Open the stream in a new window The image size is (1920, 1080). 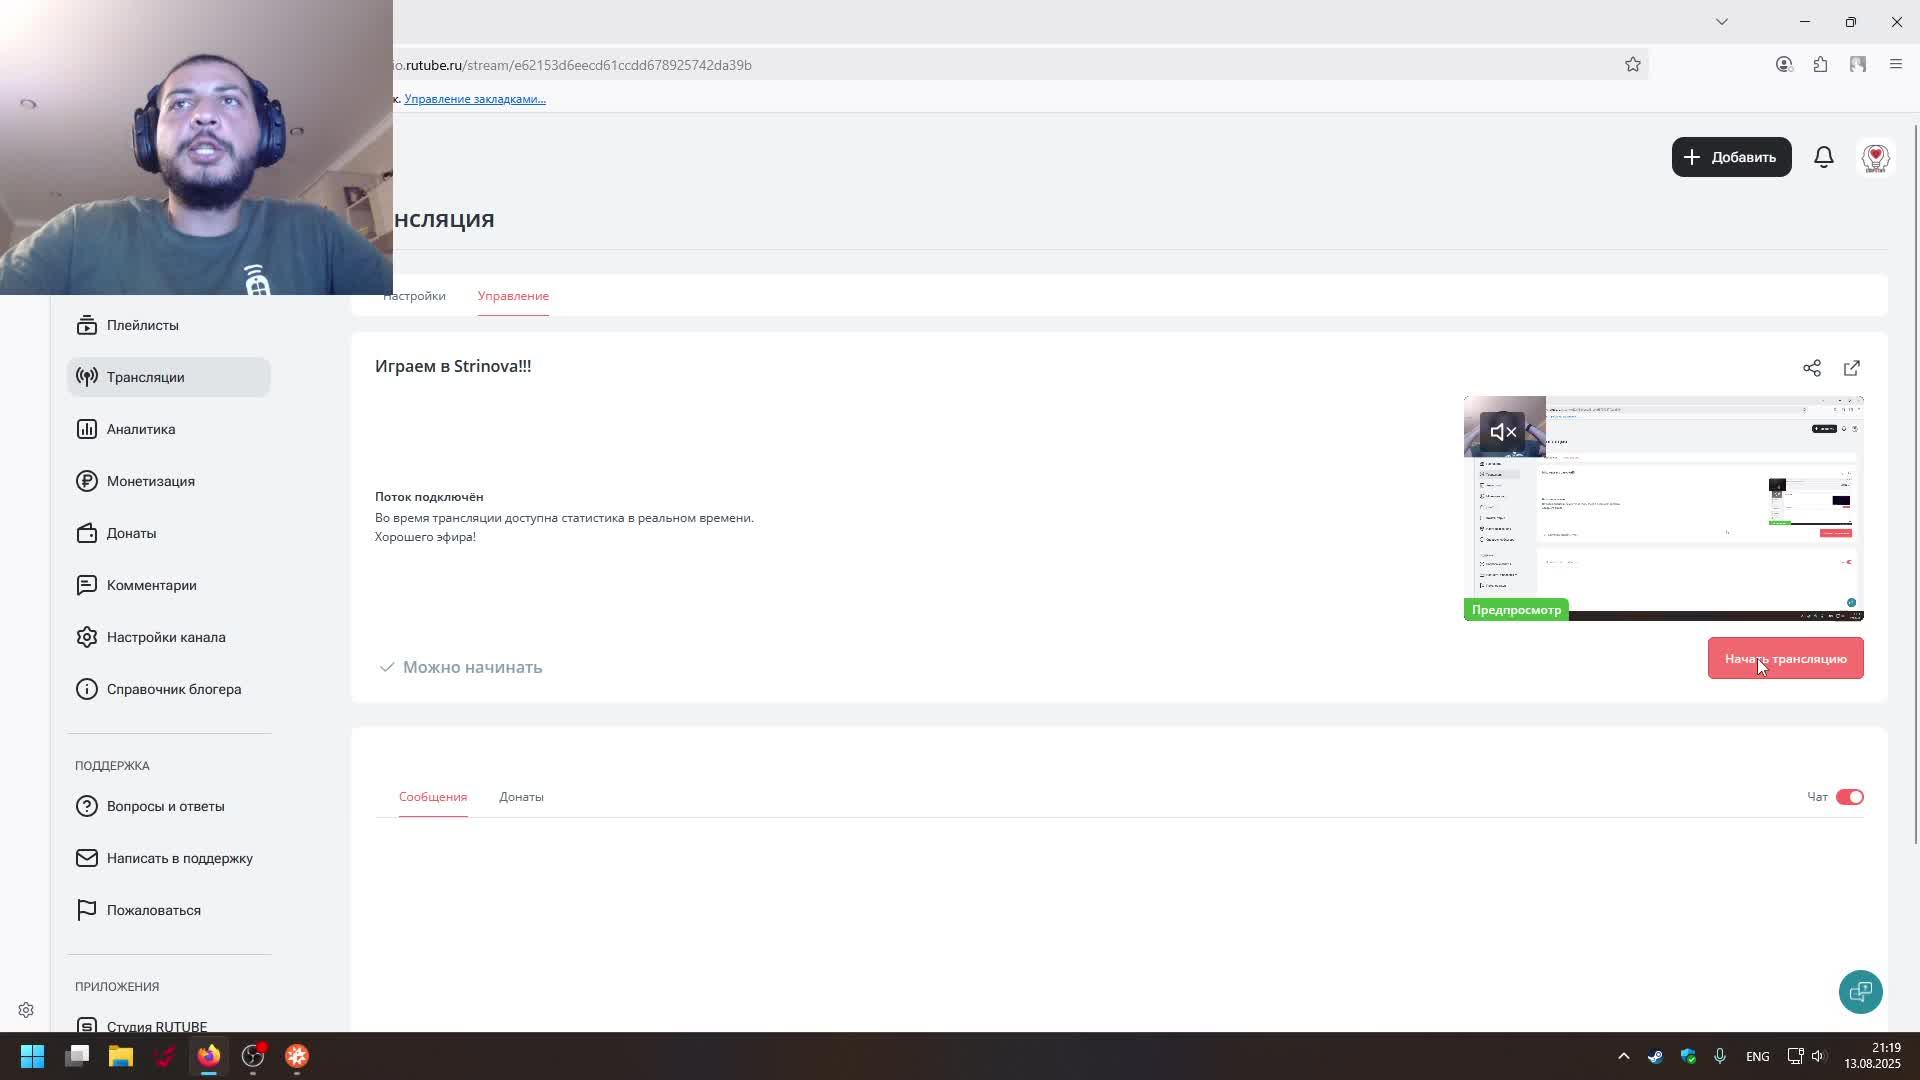pyautogui.click(x=1851, y=368)
